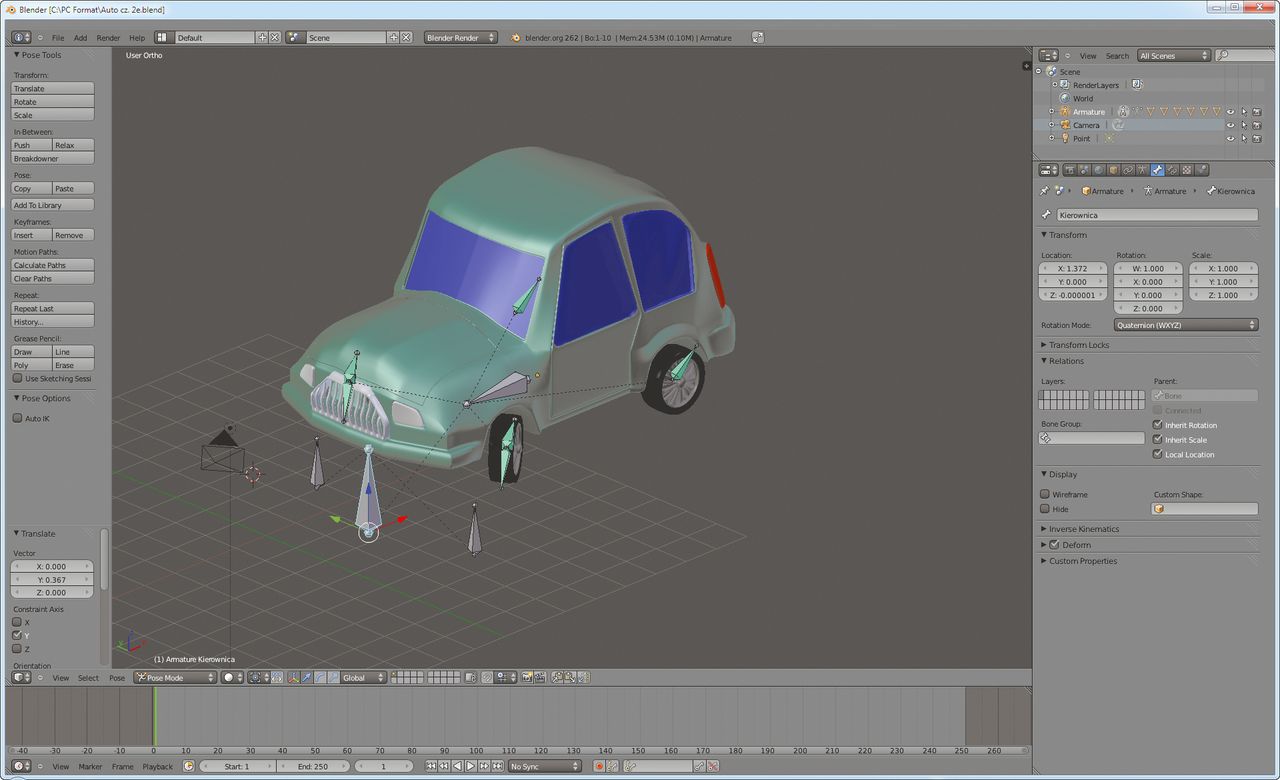Click 3D manipulator toggle icon in viewport header
This screenshot has height=780, width=1280.
click(x=294, y=677)
